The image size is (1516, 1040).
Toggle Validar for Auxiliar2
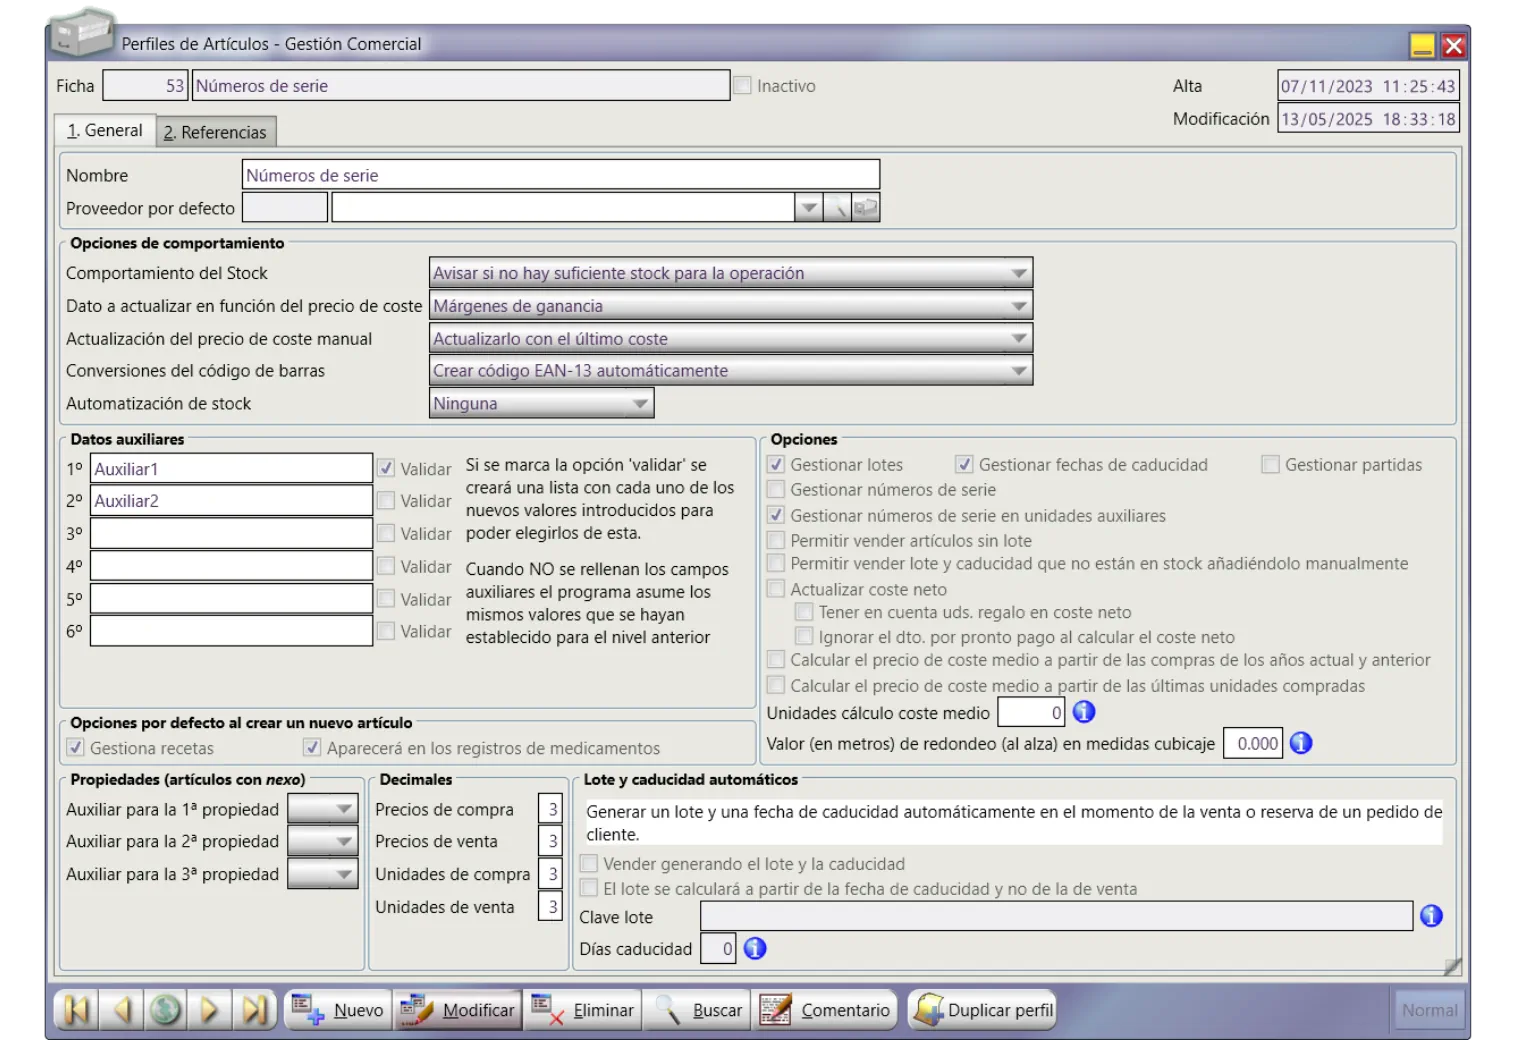pos(386,500)
